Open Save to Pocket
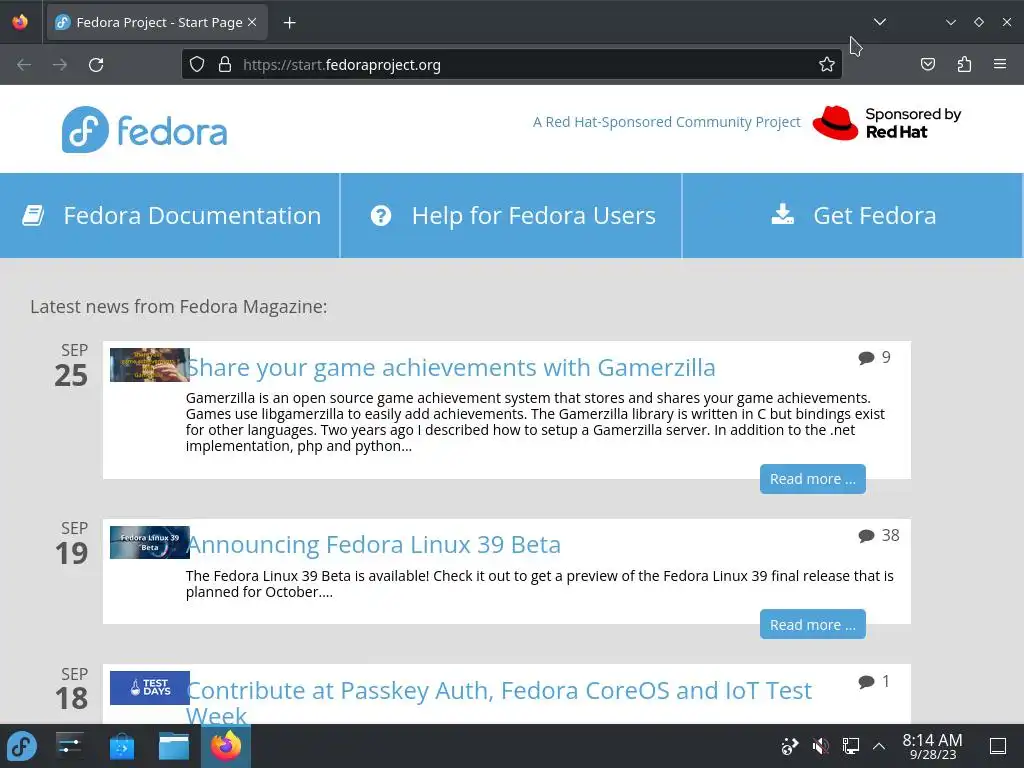Screen dimensions: 1024x768 [x=927, y=64]
